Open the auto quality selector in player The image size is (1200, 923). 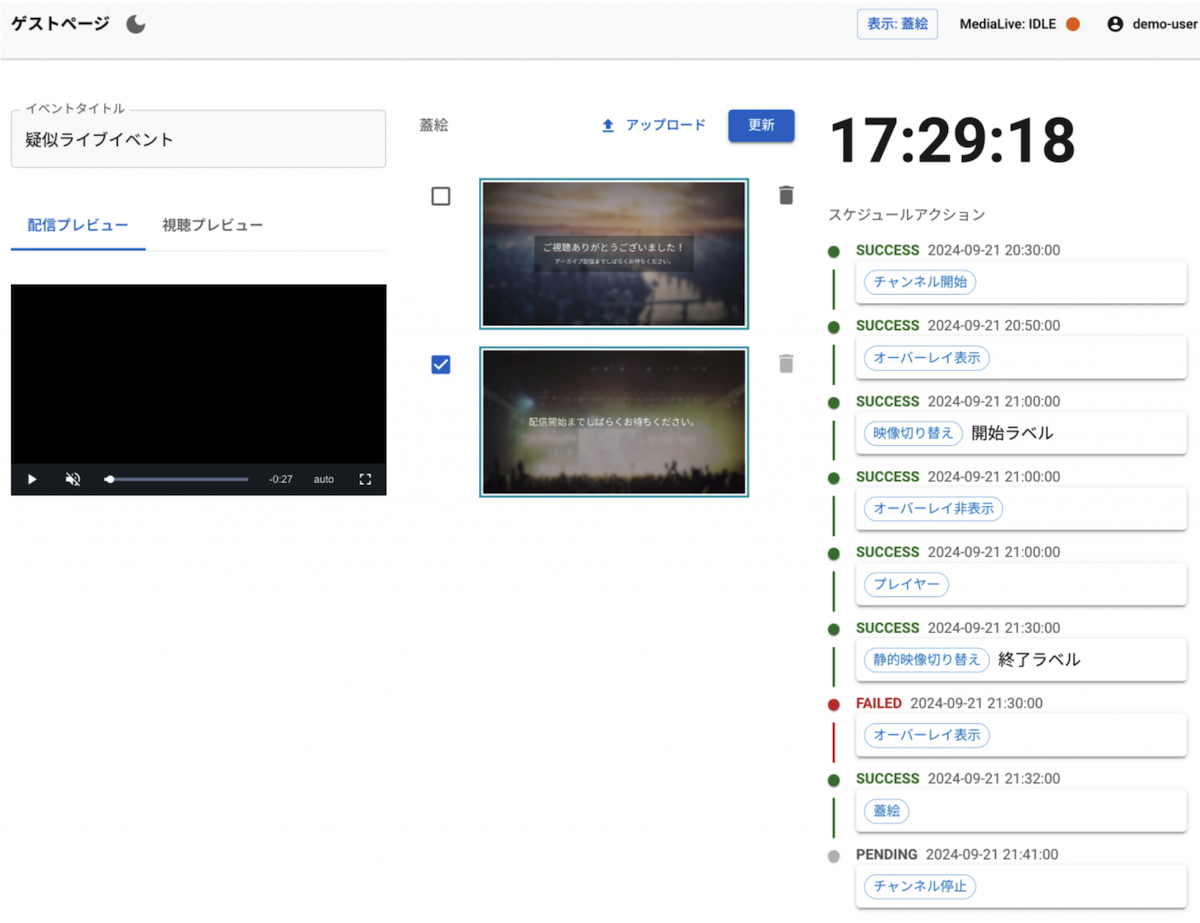324,480
